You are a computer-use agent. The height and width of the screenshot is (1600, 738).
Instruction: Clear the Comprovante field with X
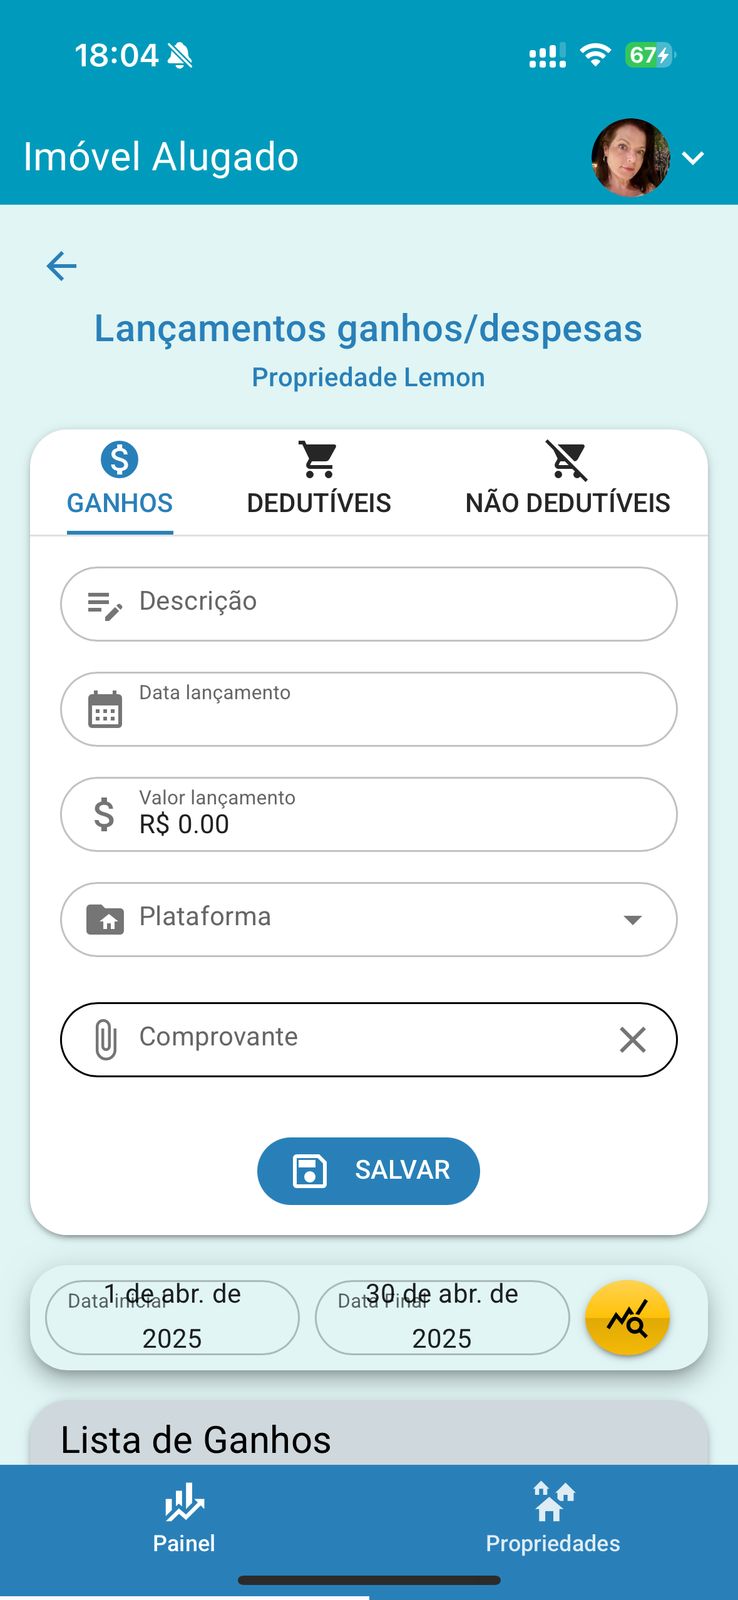[632, 1040]
